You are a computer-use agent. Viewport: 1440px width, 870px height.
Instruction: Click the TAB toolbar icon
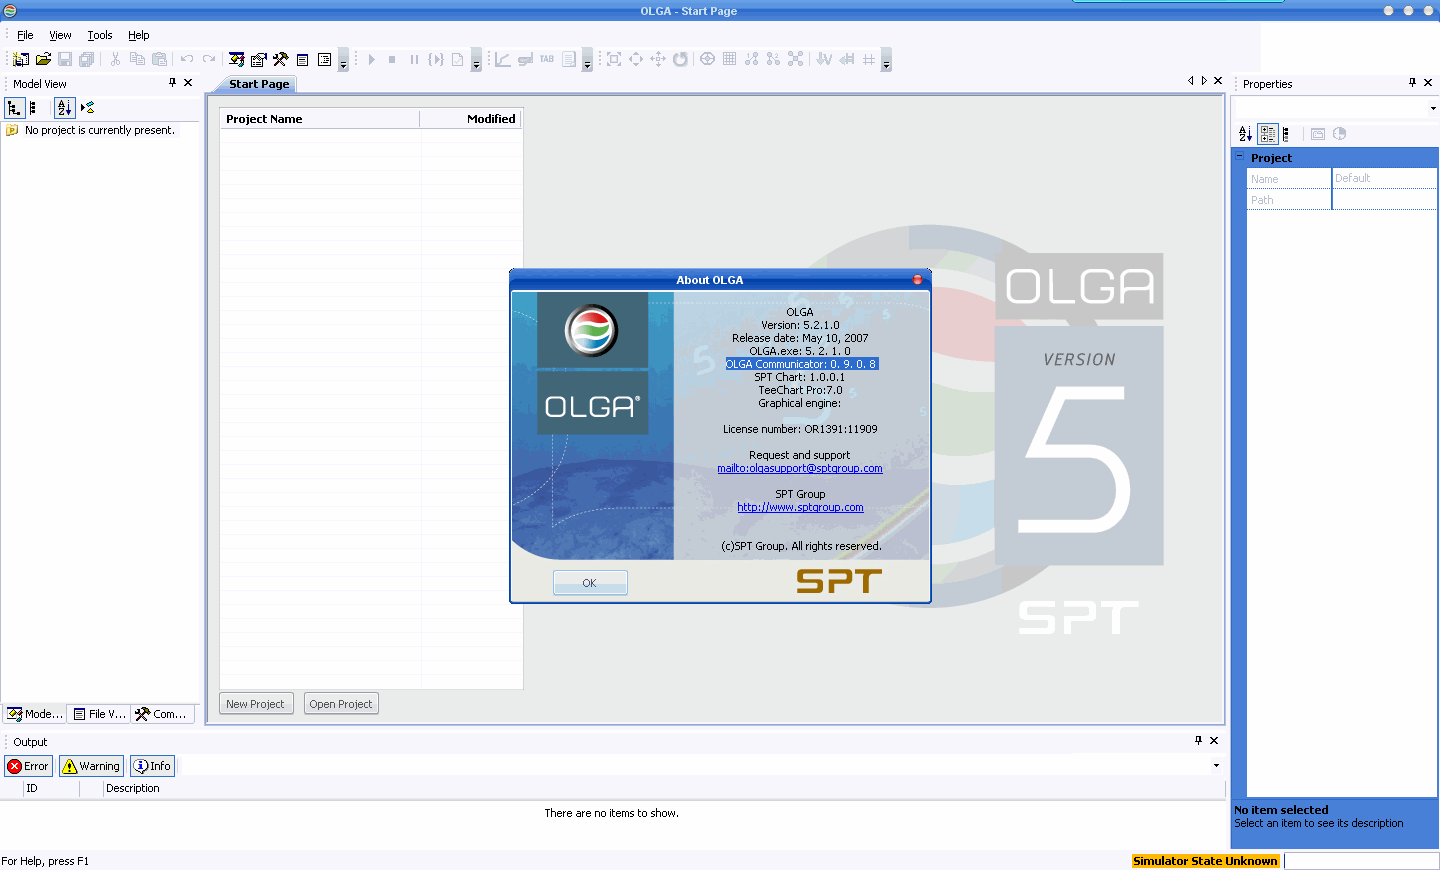tap(547, 60)
